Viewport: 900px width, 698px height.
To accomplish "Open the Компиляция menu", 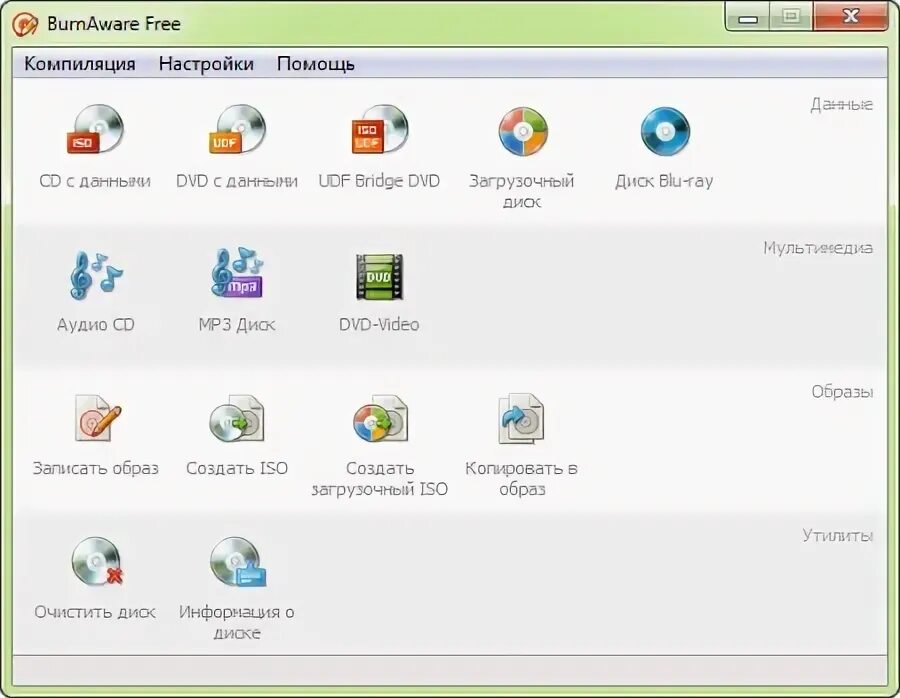I will (x=80, y=63).
